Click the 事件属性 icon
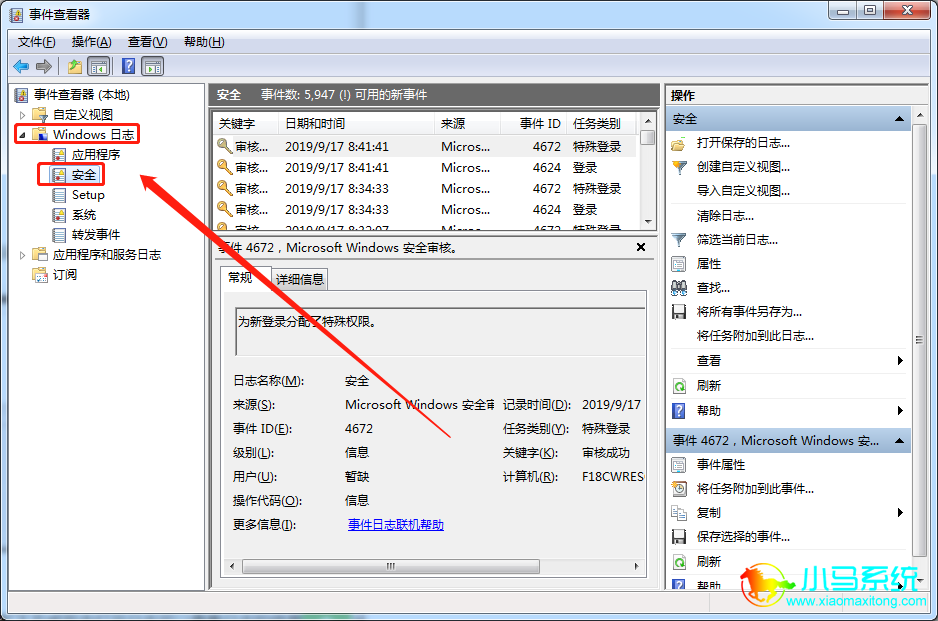 click(x=678, y=465)
